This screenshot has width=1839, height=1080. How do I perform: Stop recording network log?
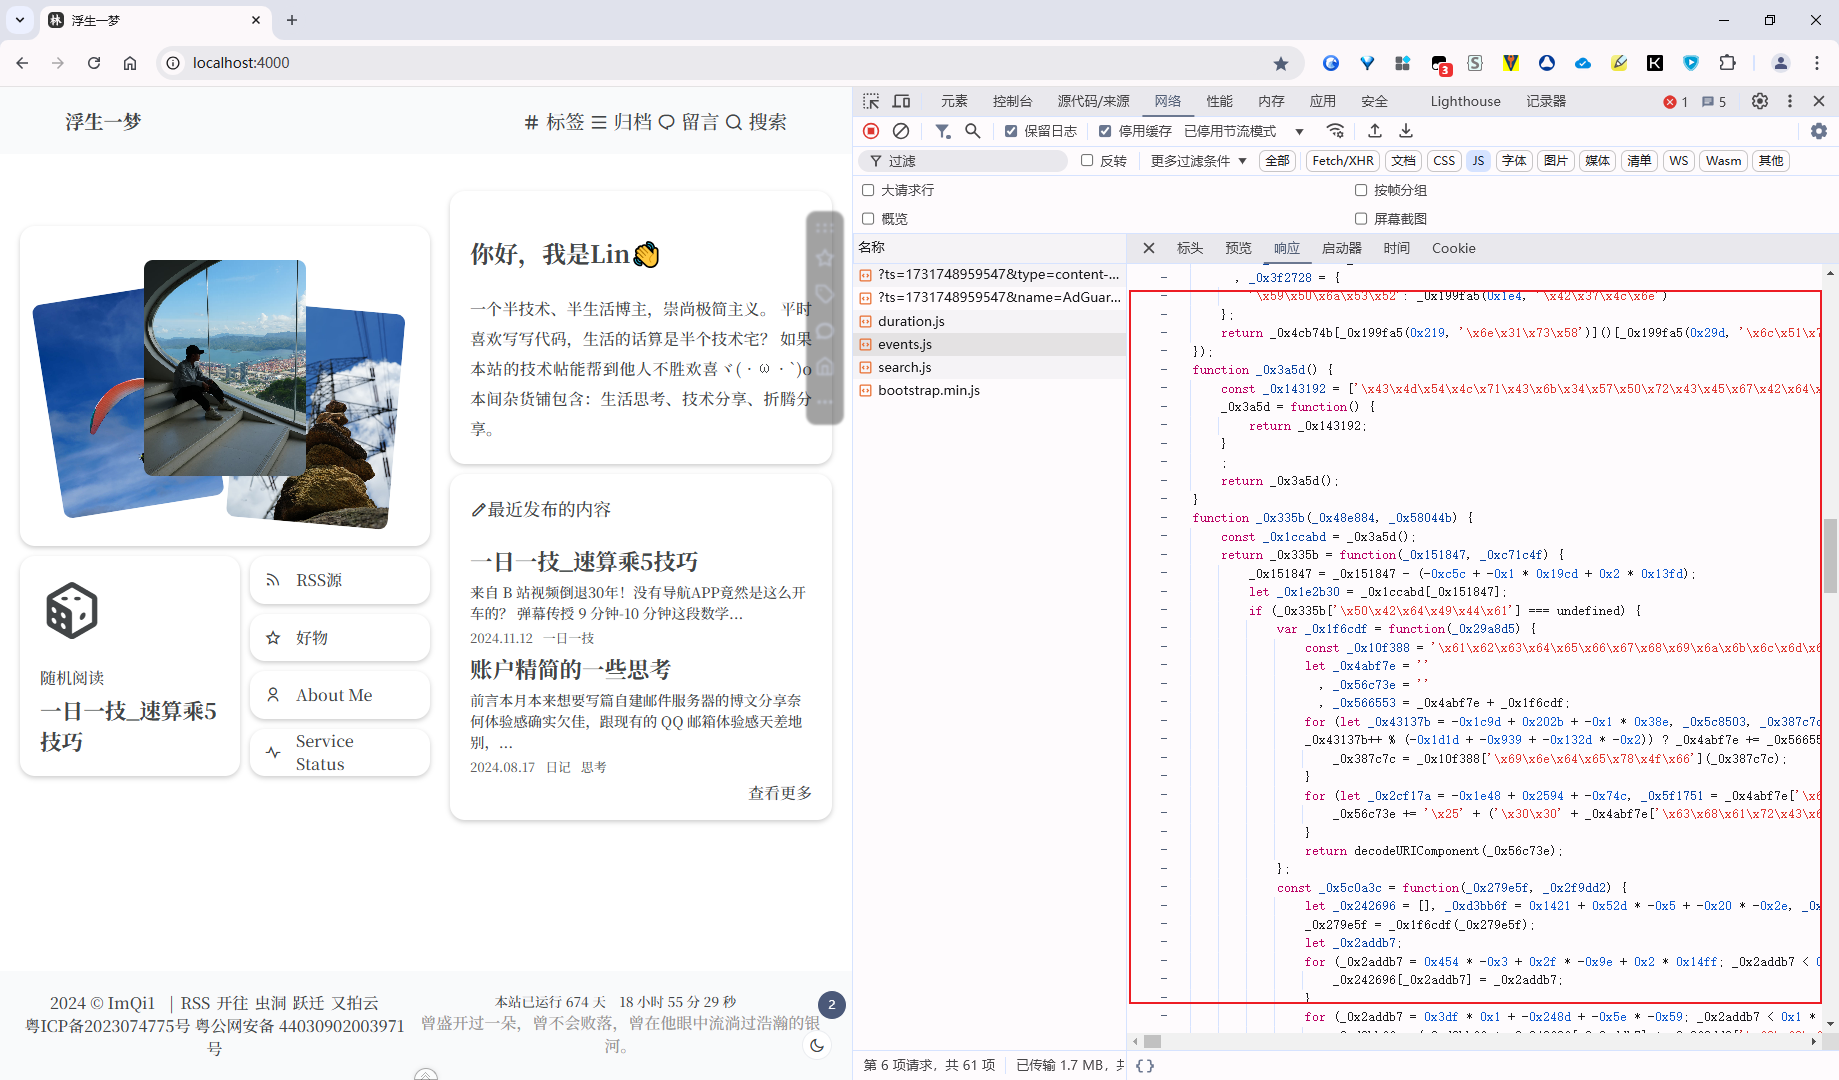tap(871, 131)
